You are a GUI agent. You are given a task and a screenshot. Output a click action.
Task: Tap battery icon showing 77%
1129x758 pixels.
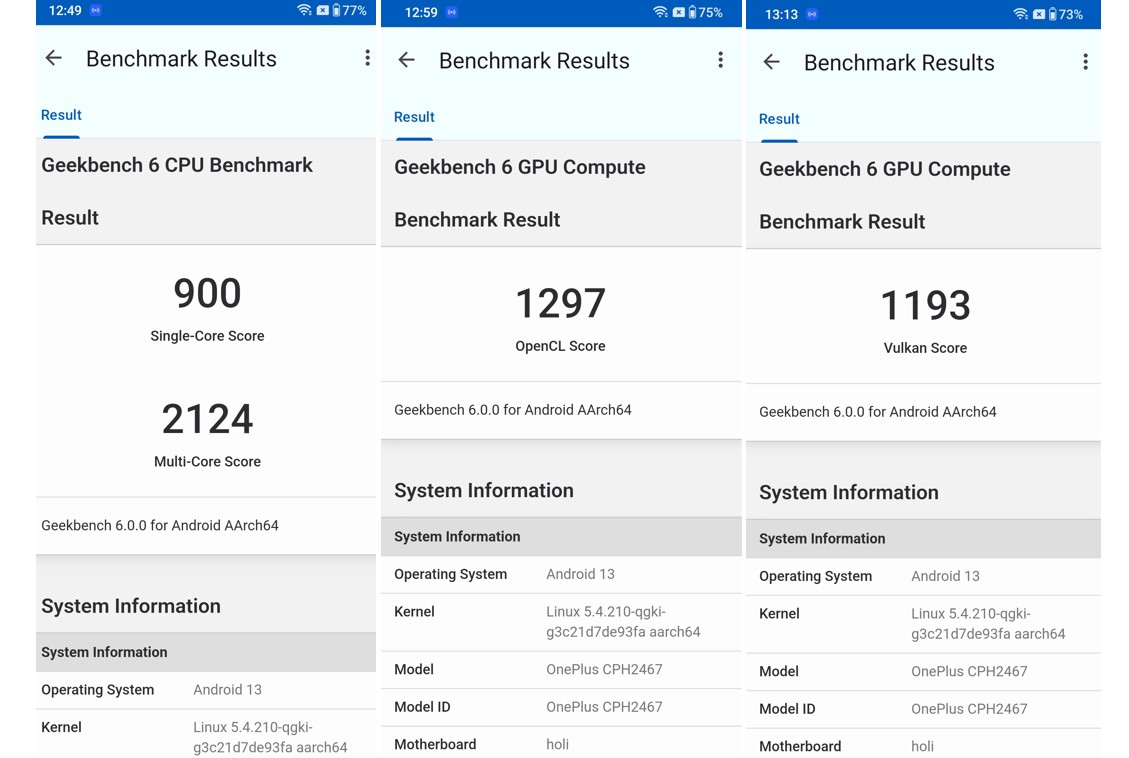(336, 10)
